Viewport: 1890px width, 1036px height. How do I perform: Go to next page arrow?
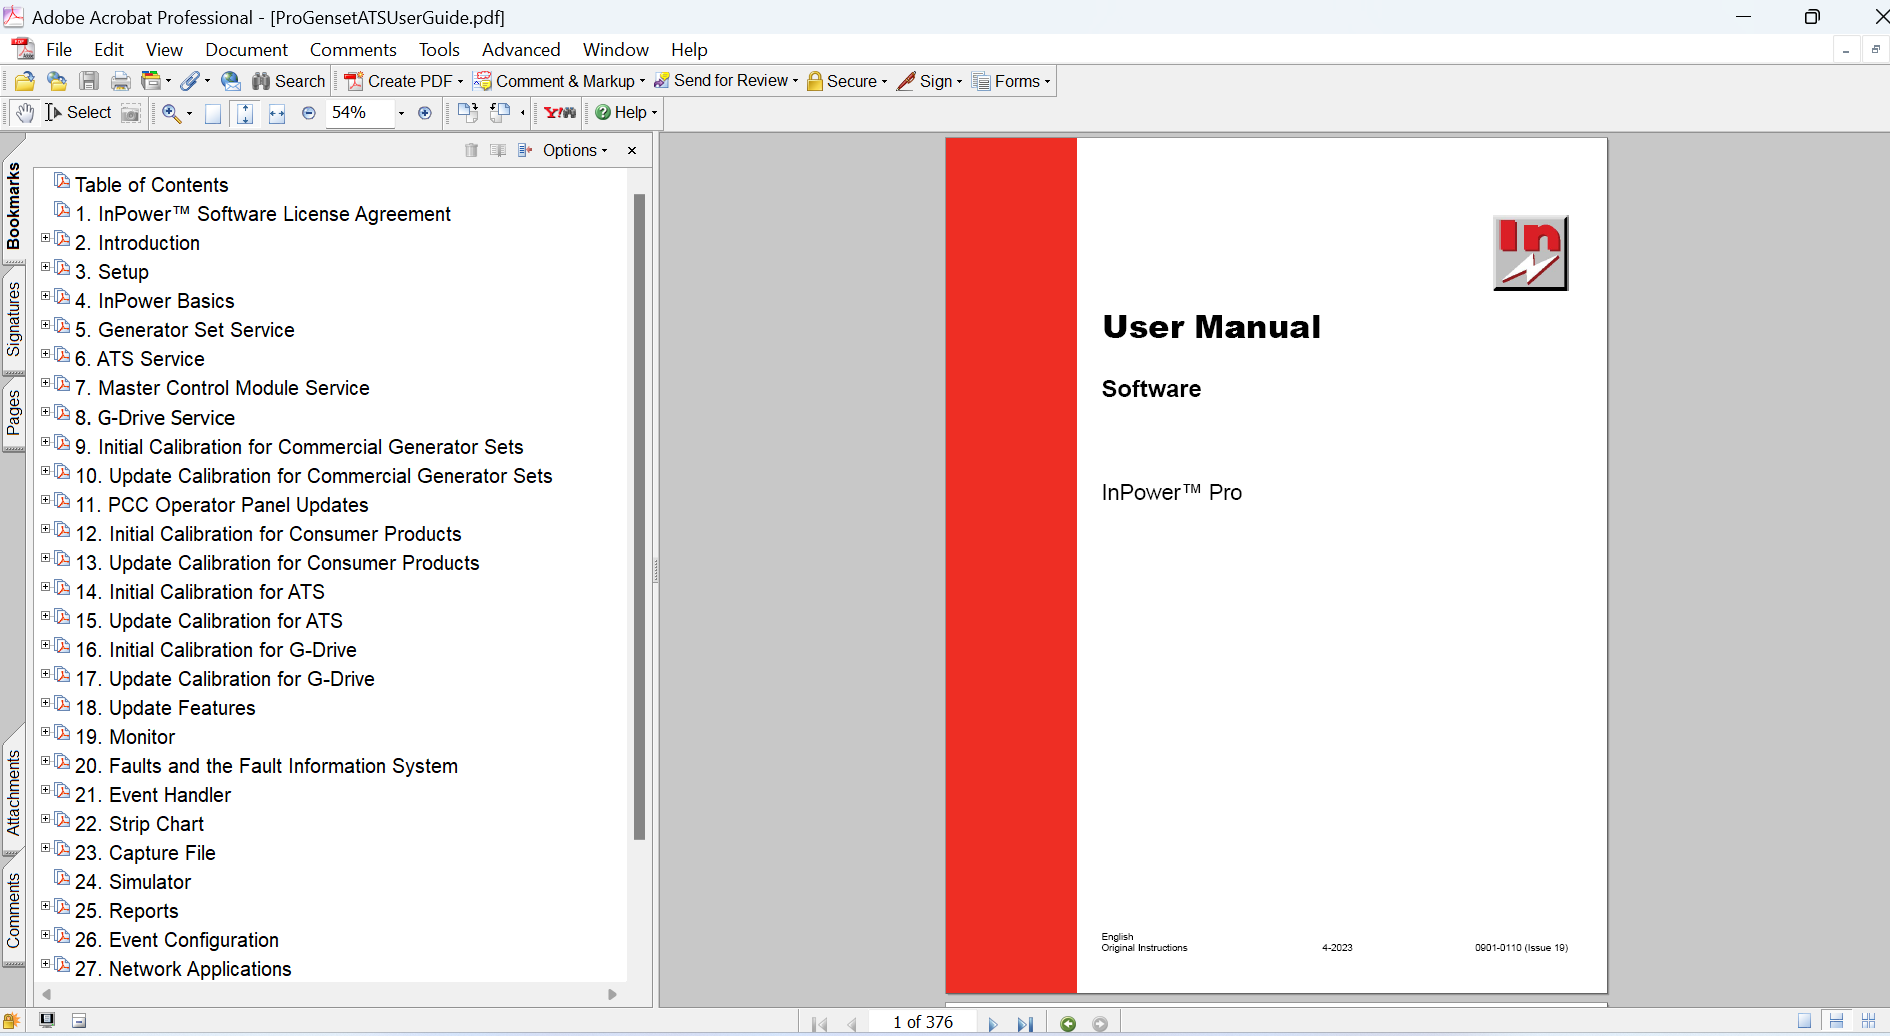pos(992,1023)
